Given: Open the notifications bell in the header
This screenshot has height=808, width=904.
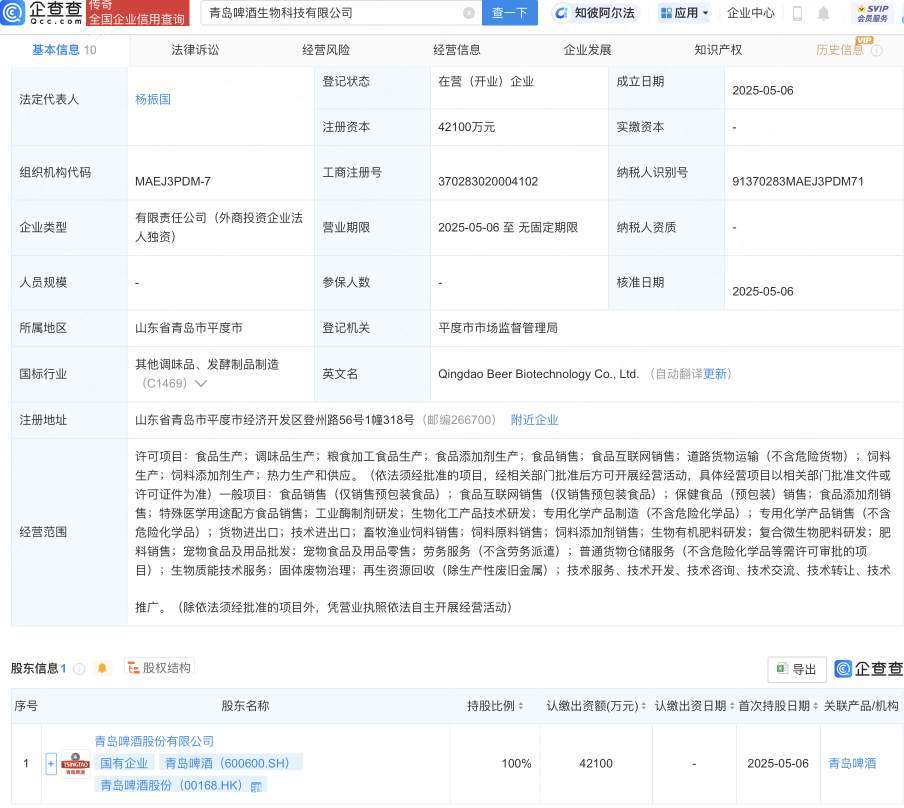Looking at the screenshot, I should (x=823, y=13).
